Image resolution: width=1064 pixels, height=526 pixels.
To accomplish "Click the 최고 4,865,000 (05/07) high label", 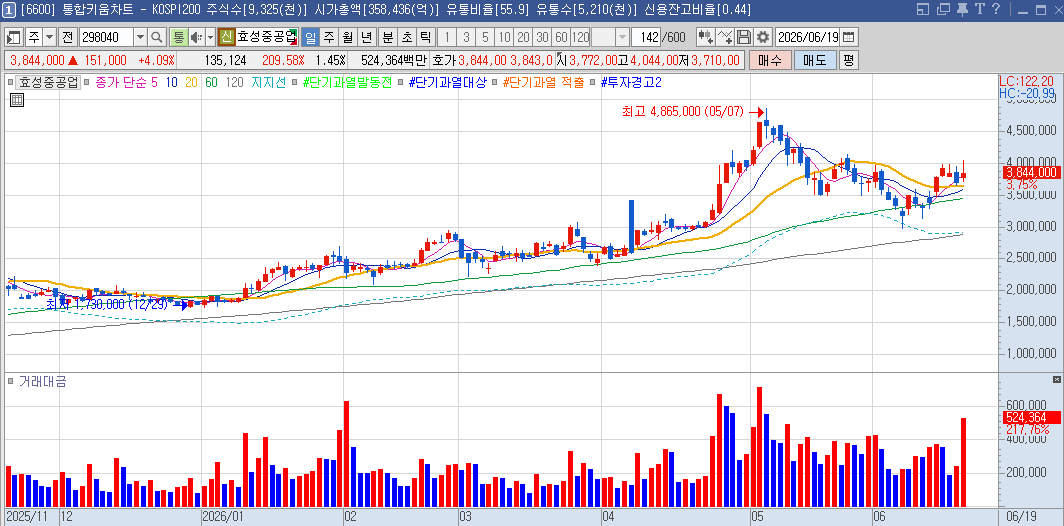I will pos(683,111).
